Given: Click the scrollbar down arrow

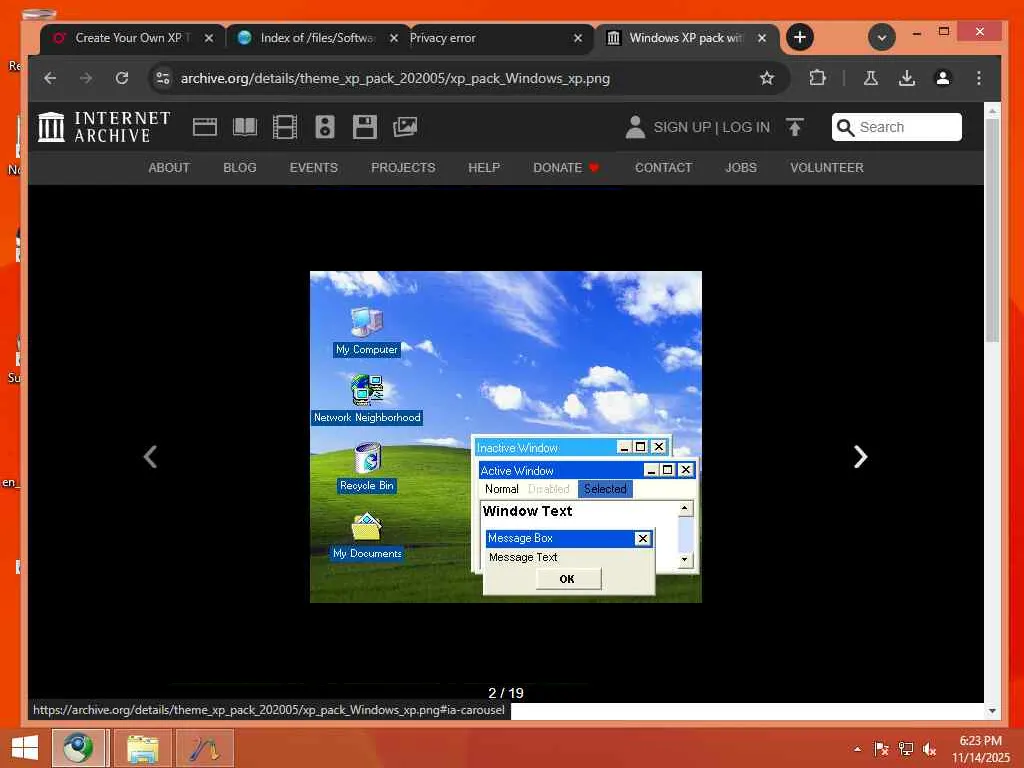Looking at the screenshot, I should [x=992, y=711].
